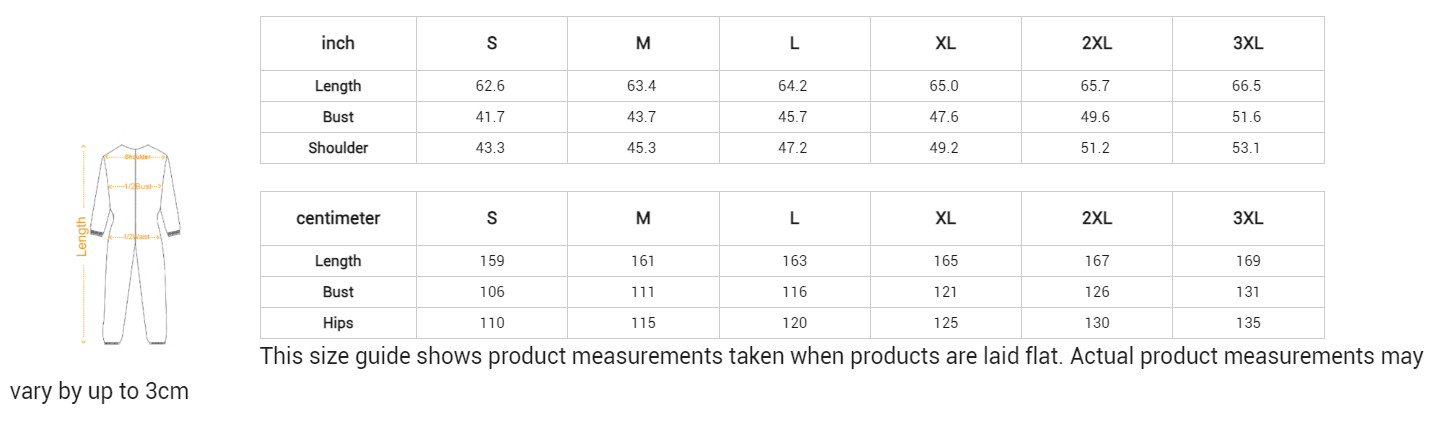
Task: Select the 161 length value for M
Action: coord(642,261)
